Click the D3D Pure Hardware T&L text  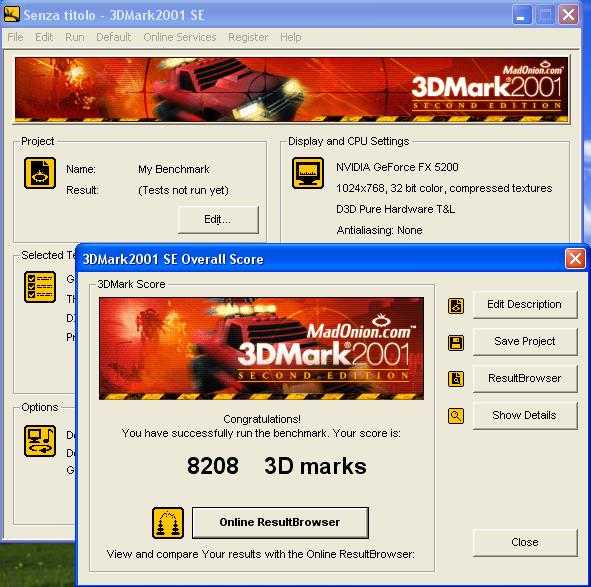(x=395, y=209)
